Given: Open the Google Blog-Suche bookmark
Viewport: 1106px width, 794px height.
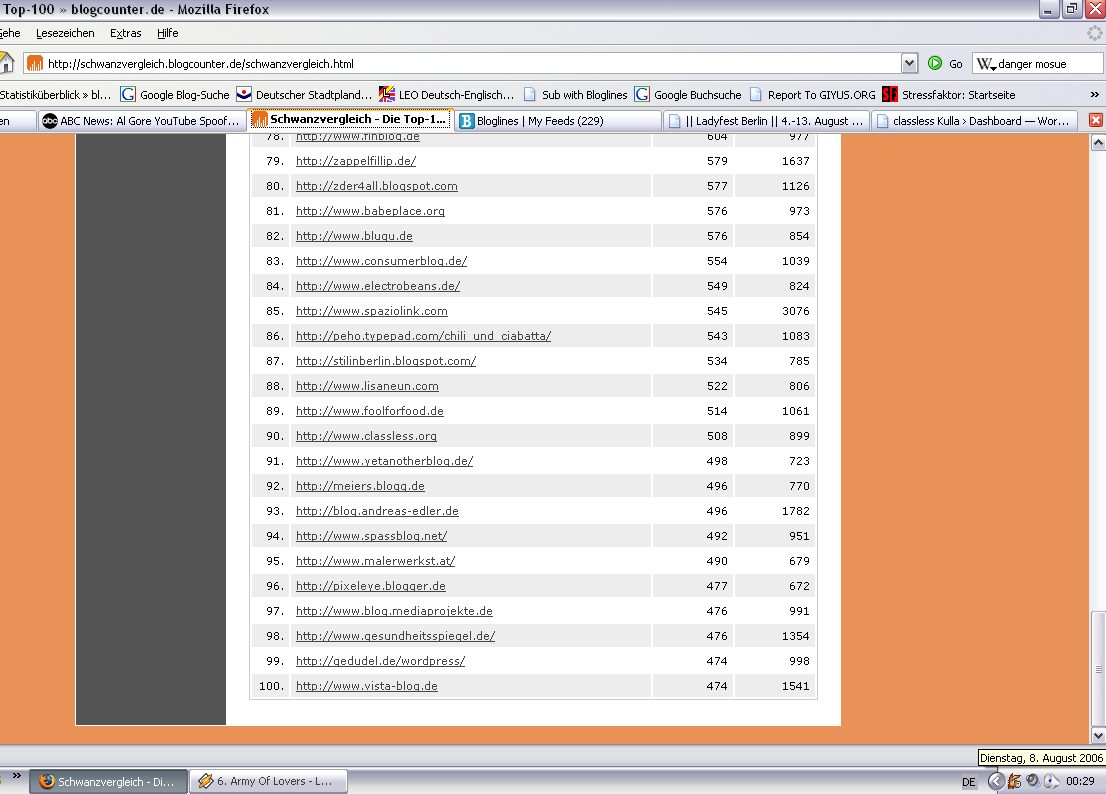Looking at the screenshot, I should click(175, 95).
